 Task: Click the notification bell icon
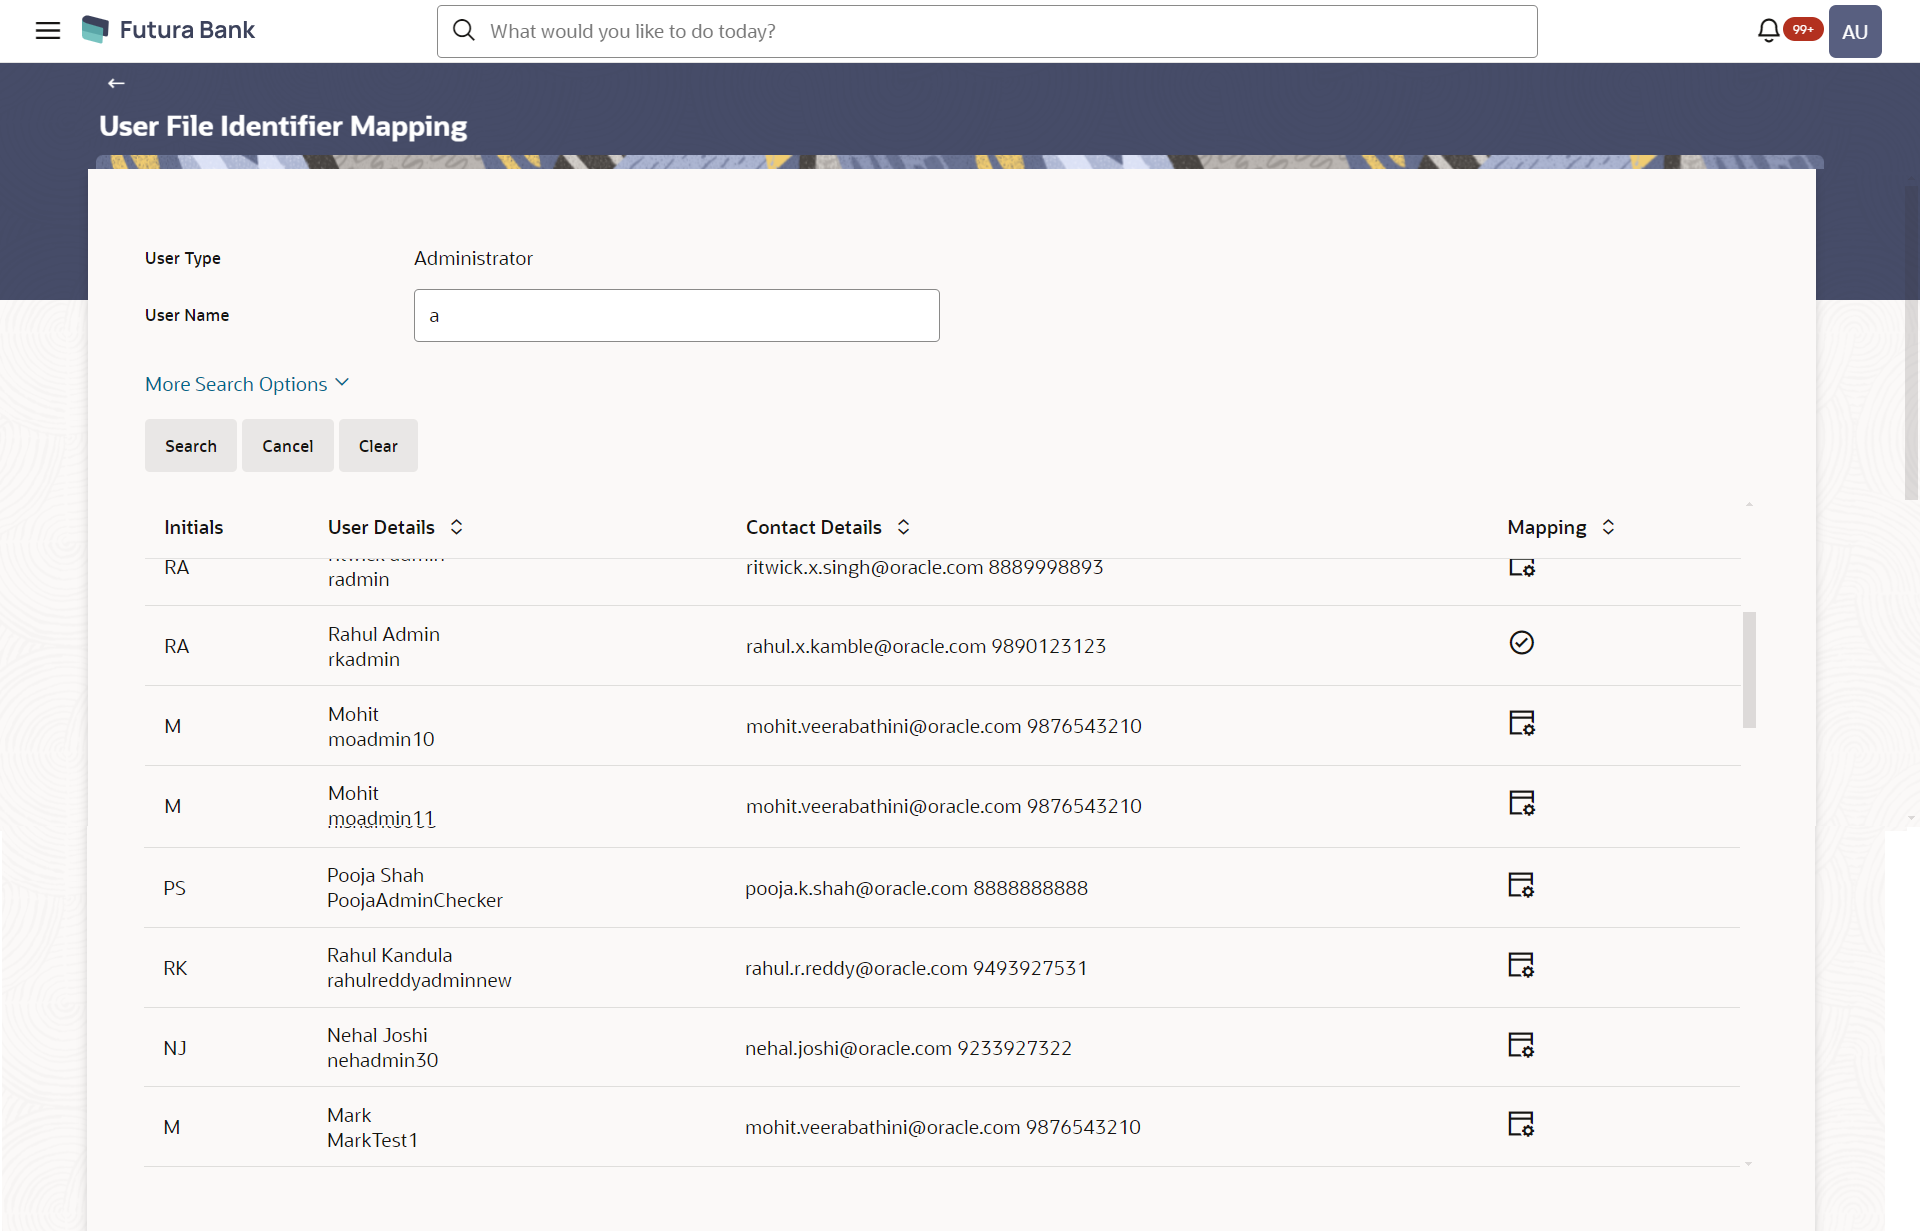1768,31
